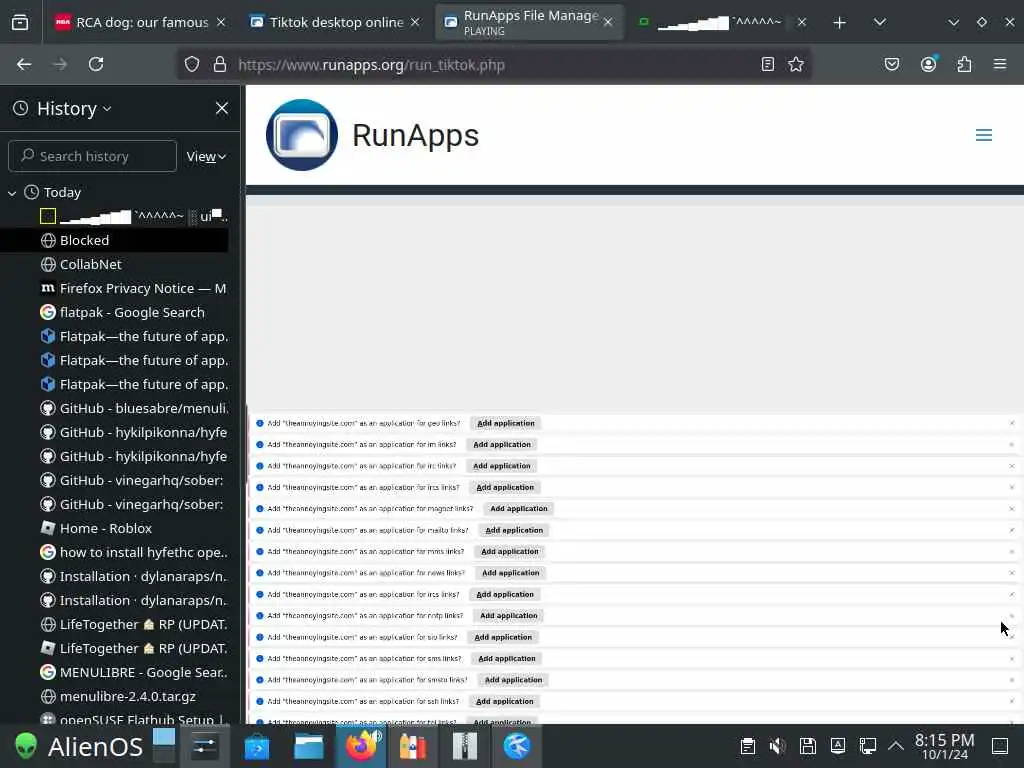Click Add application for mailto links
Image resolution: width=1024 pixels, height=768 pixels.
coord(514,530)
